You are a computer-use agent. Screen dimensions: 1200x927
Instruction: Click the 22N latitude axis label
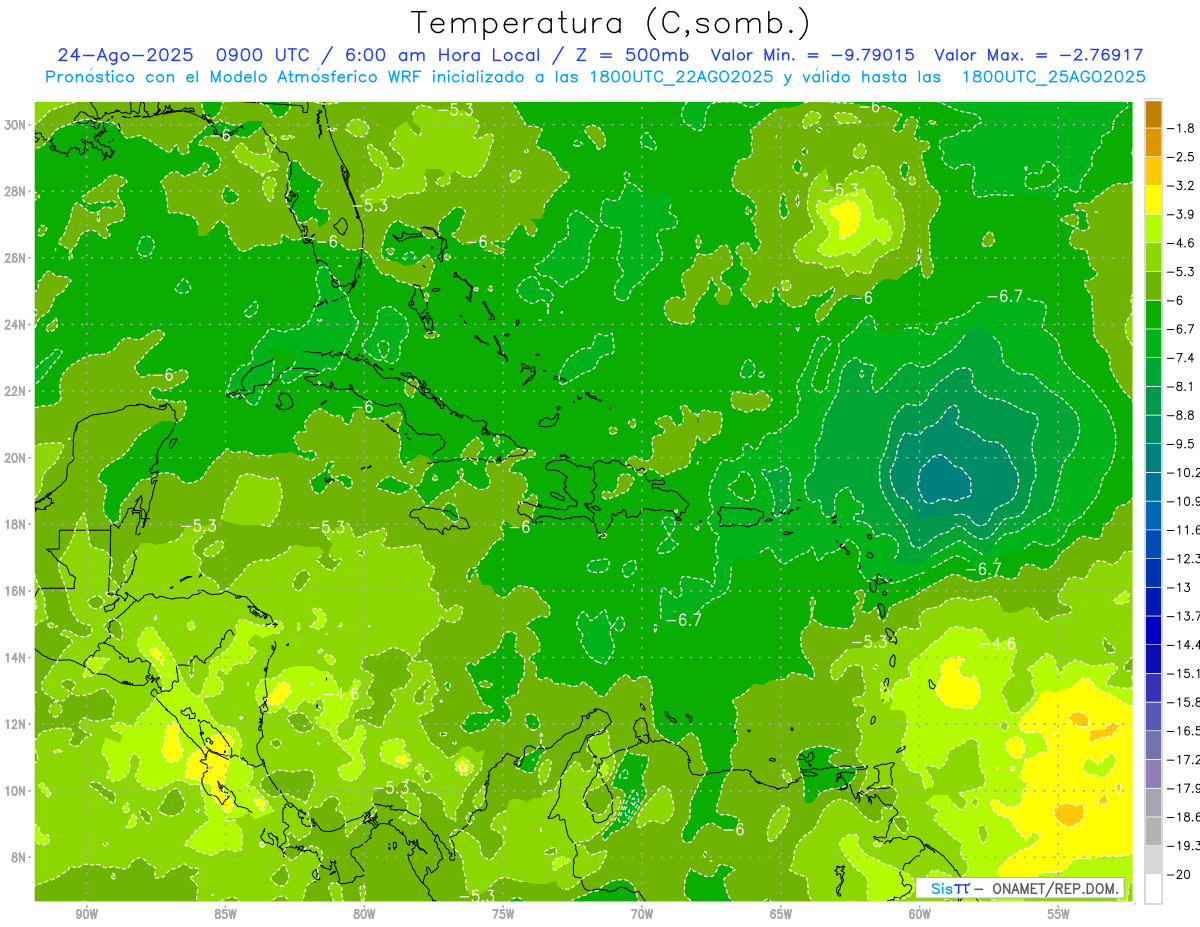[17, 391]
